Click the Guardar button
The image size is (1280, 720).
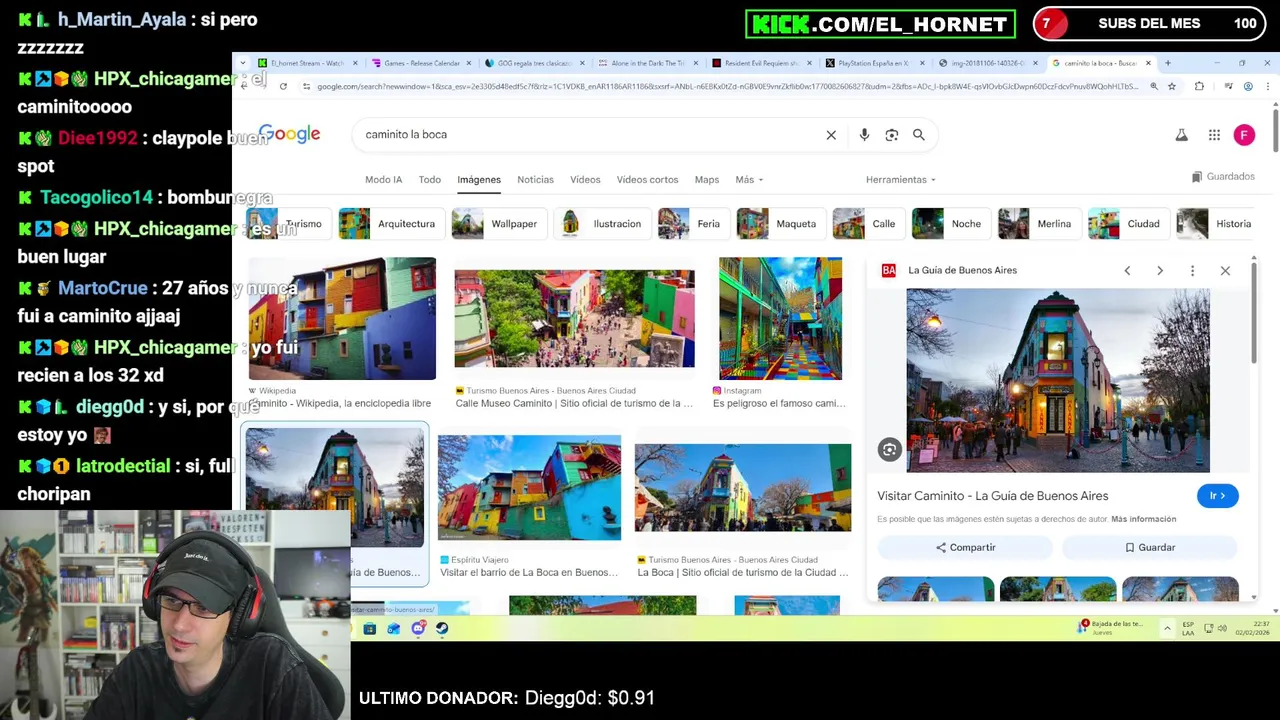click(x=1150, y=548)
